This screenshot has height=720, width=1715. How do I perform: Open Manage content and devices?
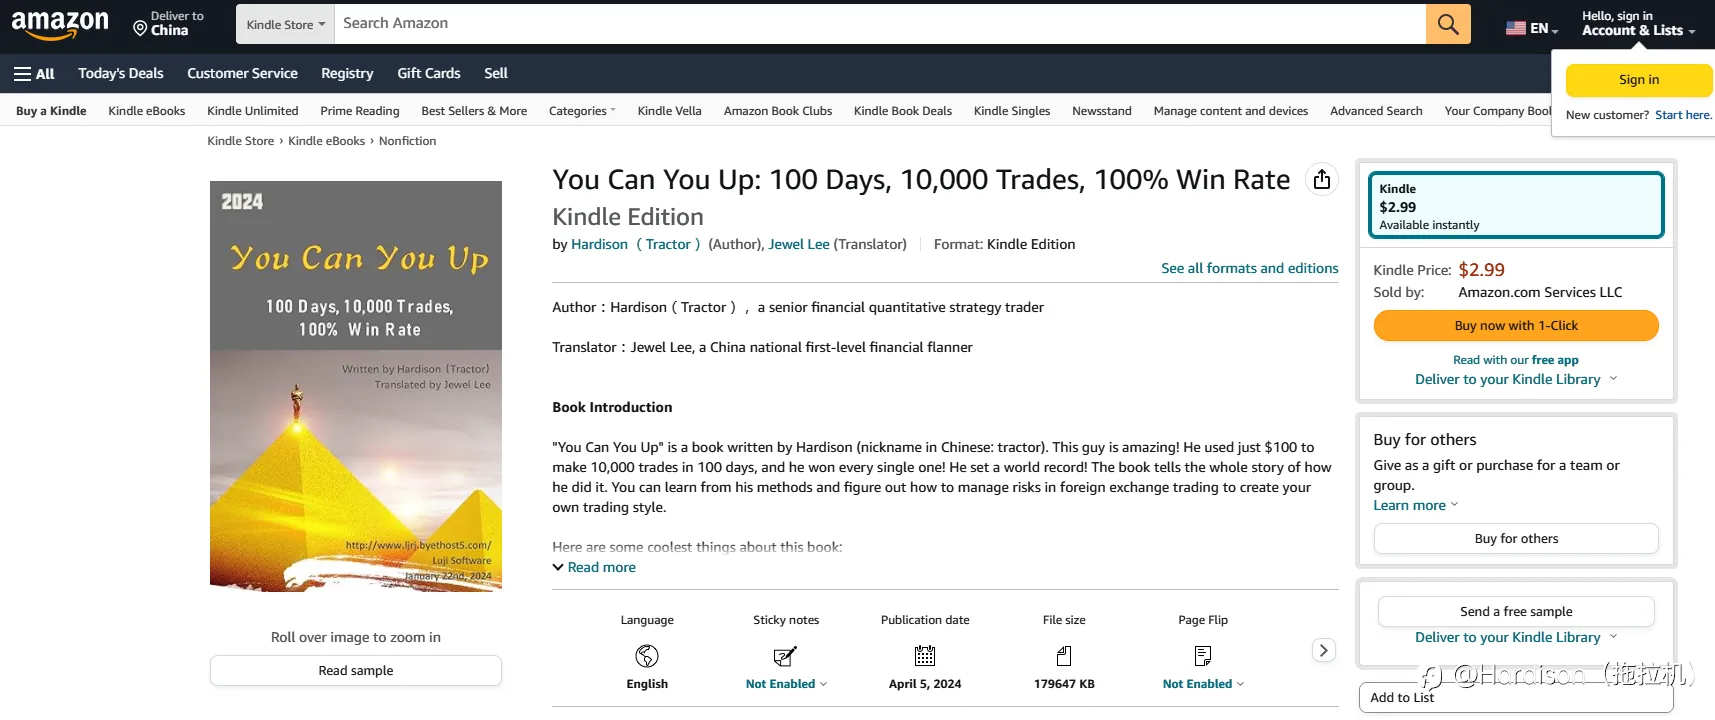coord(1231,111)
